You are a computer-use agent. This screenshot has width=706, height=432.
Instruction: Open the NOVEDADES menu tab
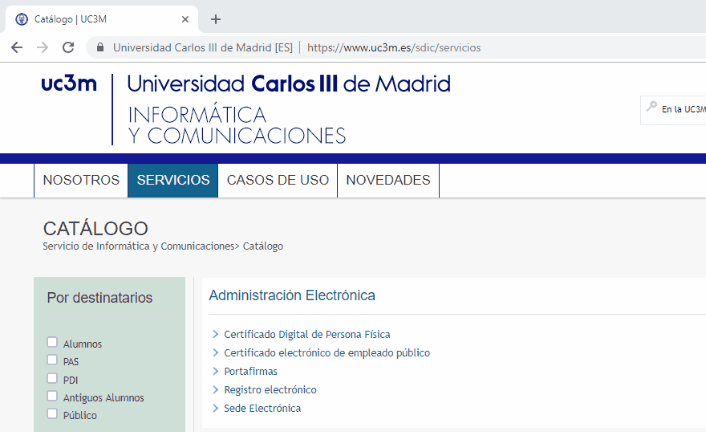388,180
